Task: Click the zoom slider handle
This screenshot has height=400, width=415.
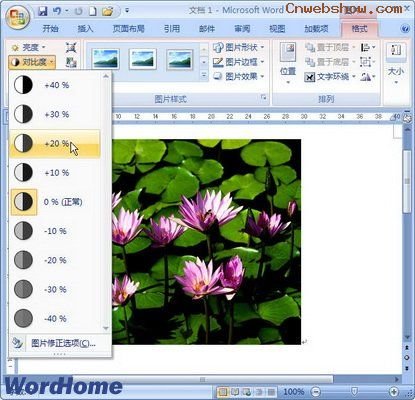Action: click(x=355, y=391)
